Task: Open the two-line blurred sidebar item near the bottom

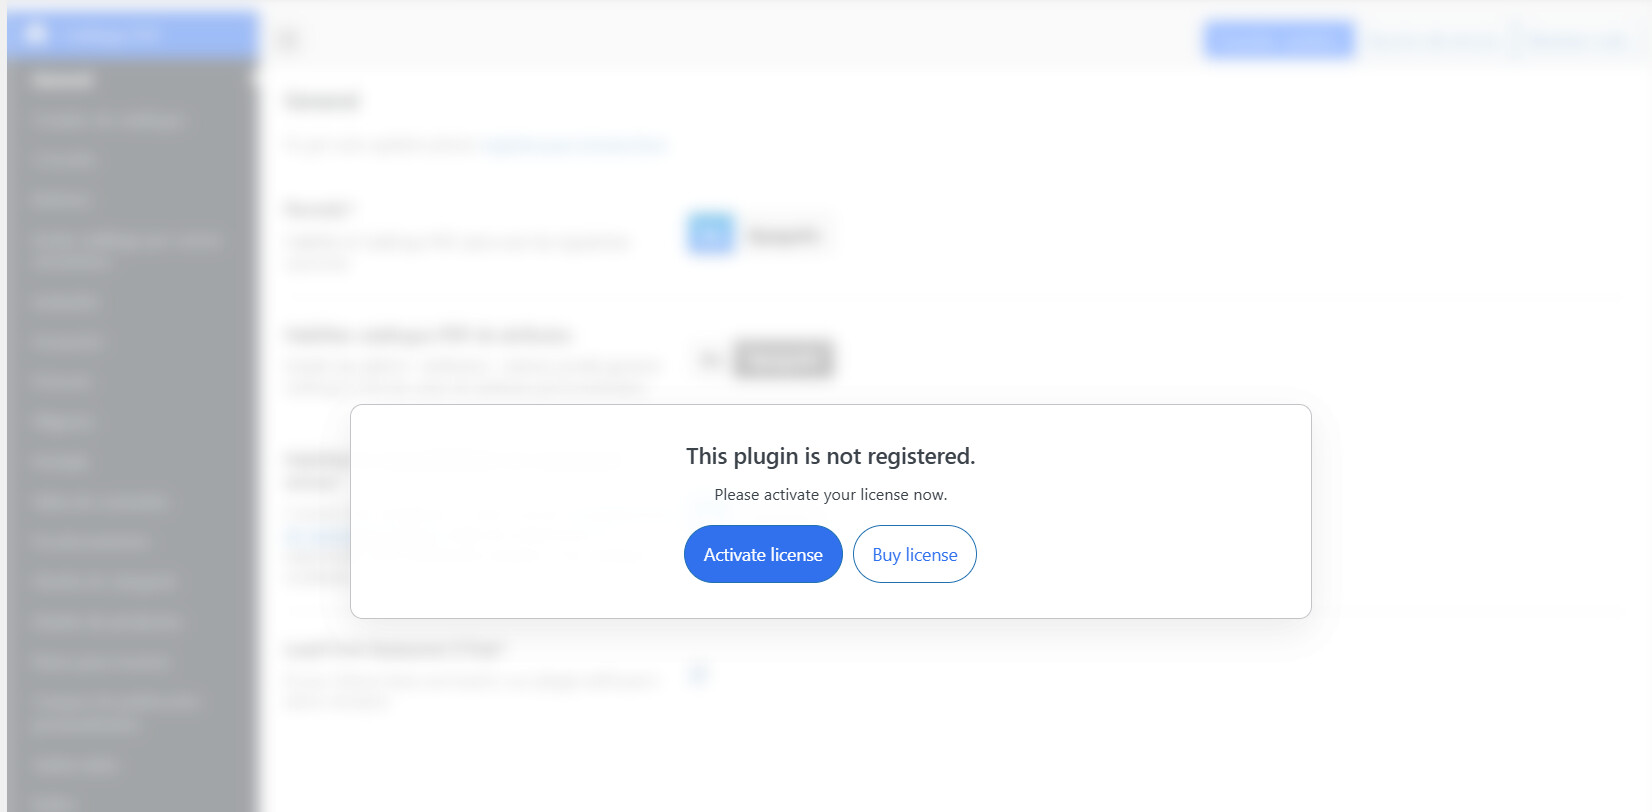Action: tap(116, 713)
